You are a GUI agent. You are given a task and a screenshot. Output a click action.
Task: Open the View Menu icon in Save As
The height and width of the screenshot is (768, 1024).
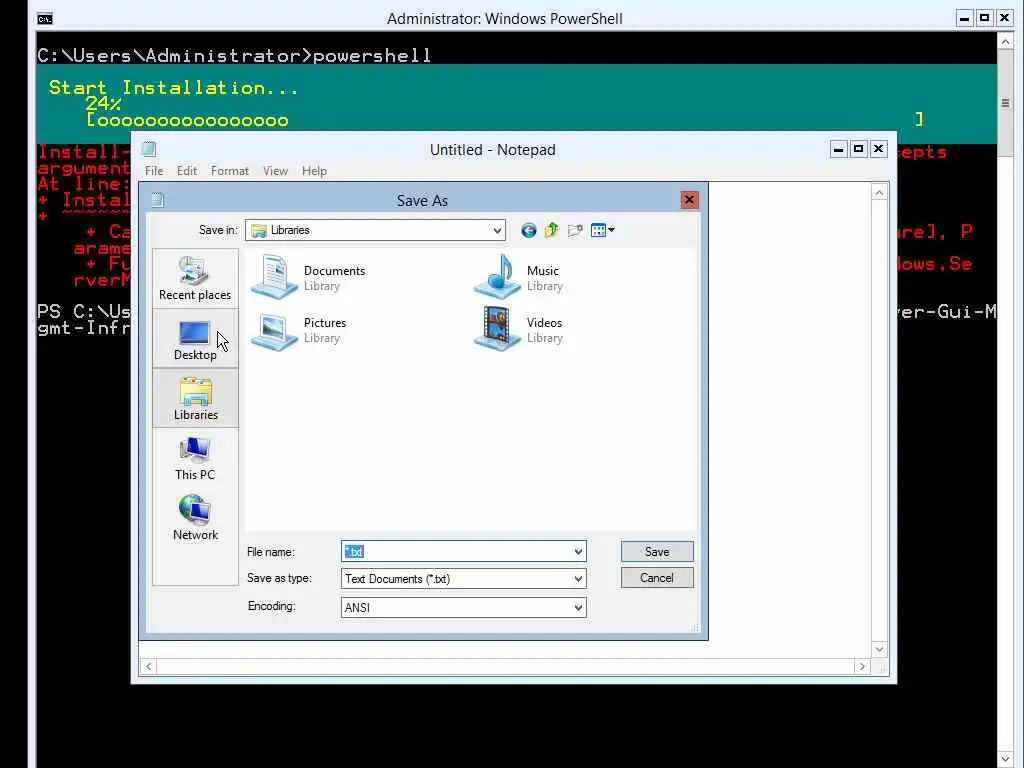(602, 230)
